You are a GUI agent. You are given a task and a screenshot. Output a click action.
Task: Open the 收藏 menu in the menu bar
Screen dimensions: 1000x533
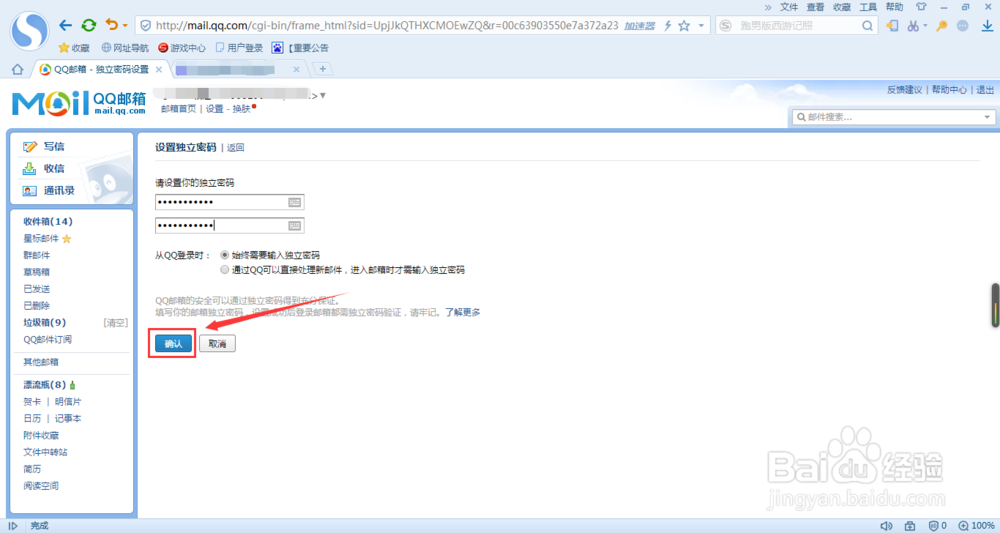click(842, 7)
